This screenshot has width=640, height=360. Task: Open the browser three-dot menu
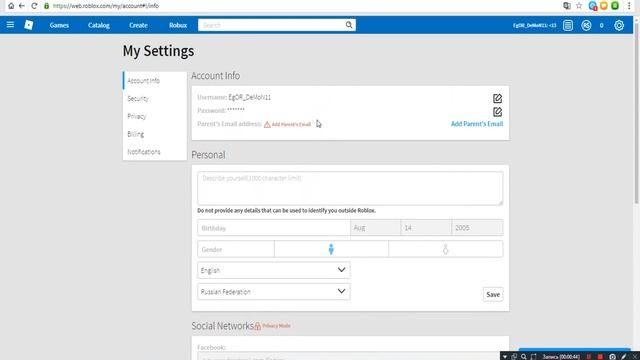coord(629,6)
